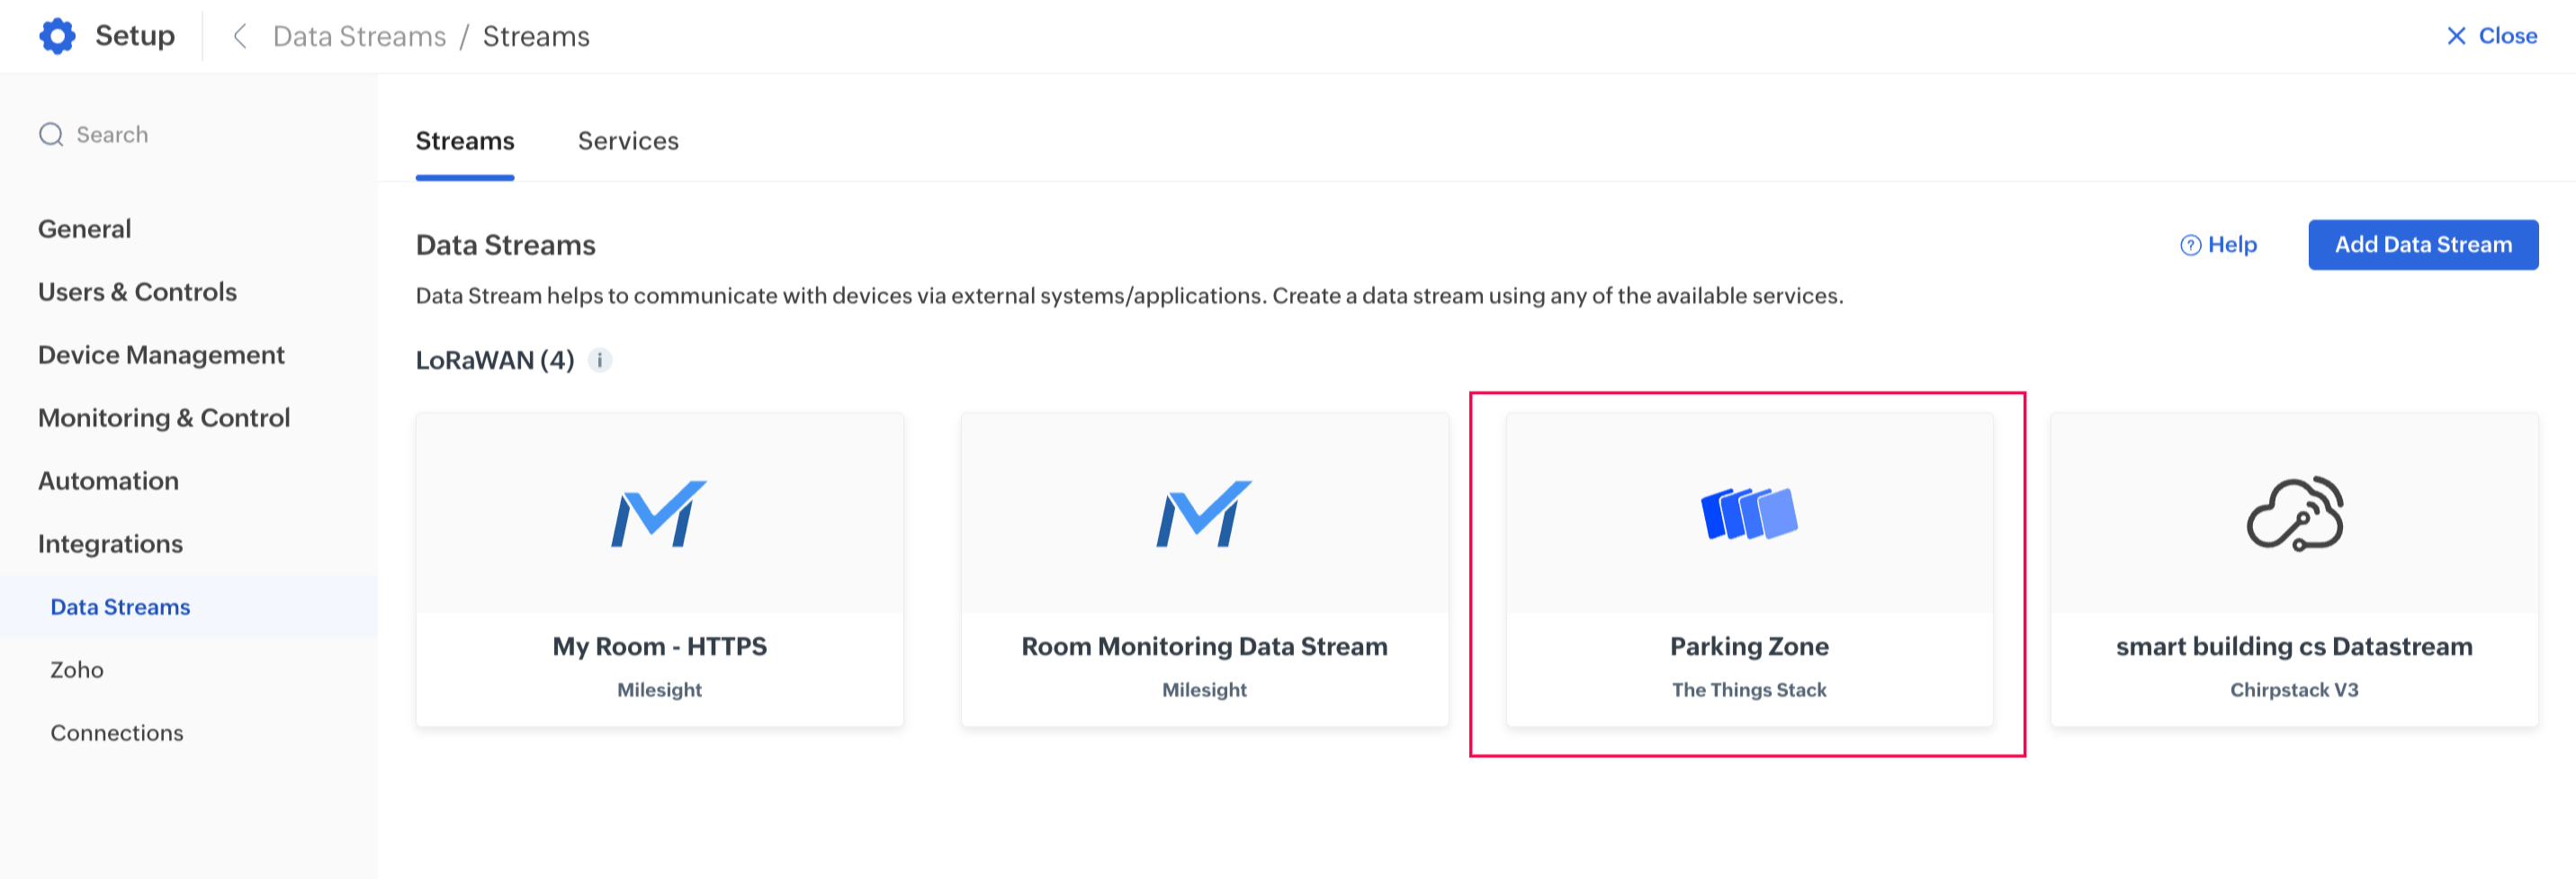Click the LoRaWAN info icon
The height and width of the screenshot is (879, 2576).
(x=600, y=360)
